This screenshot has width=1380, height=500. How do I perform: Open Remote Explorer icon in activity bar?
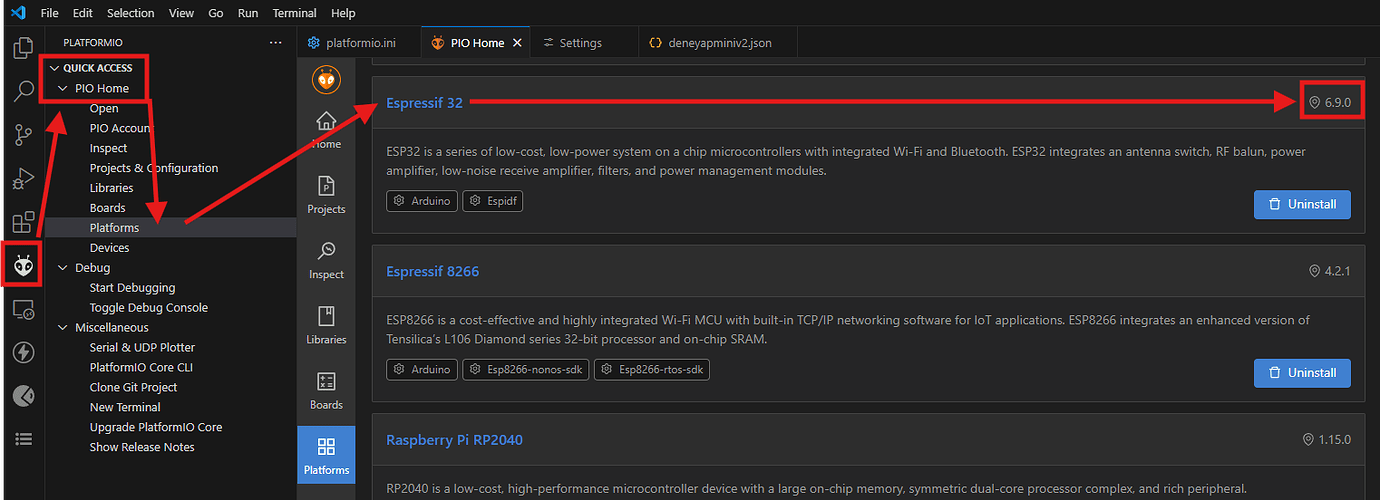click(22, 310)
